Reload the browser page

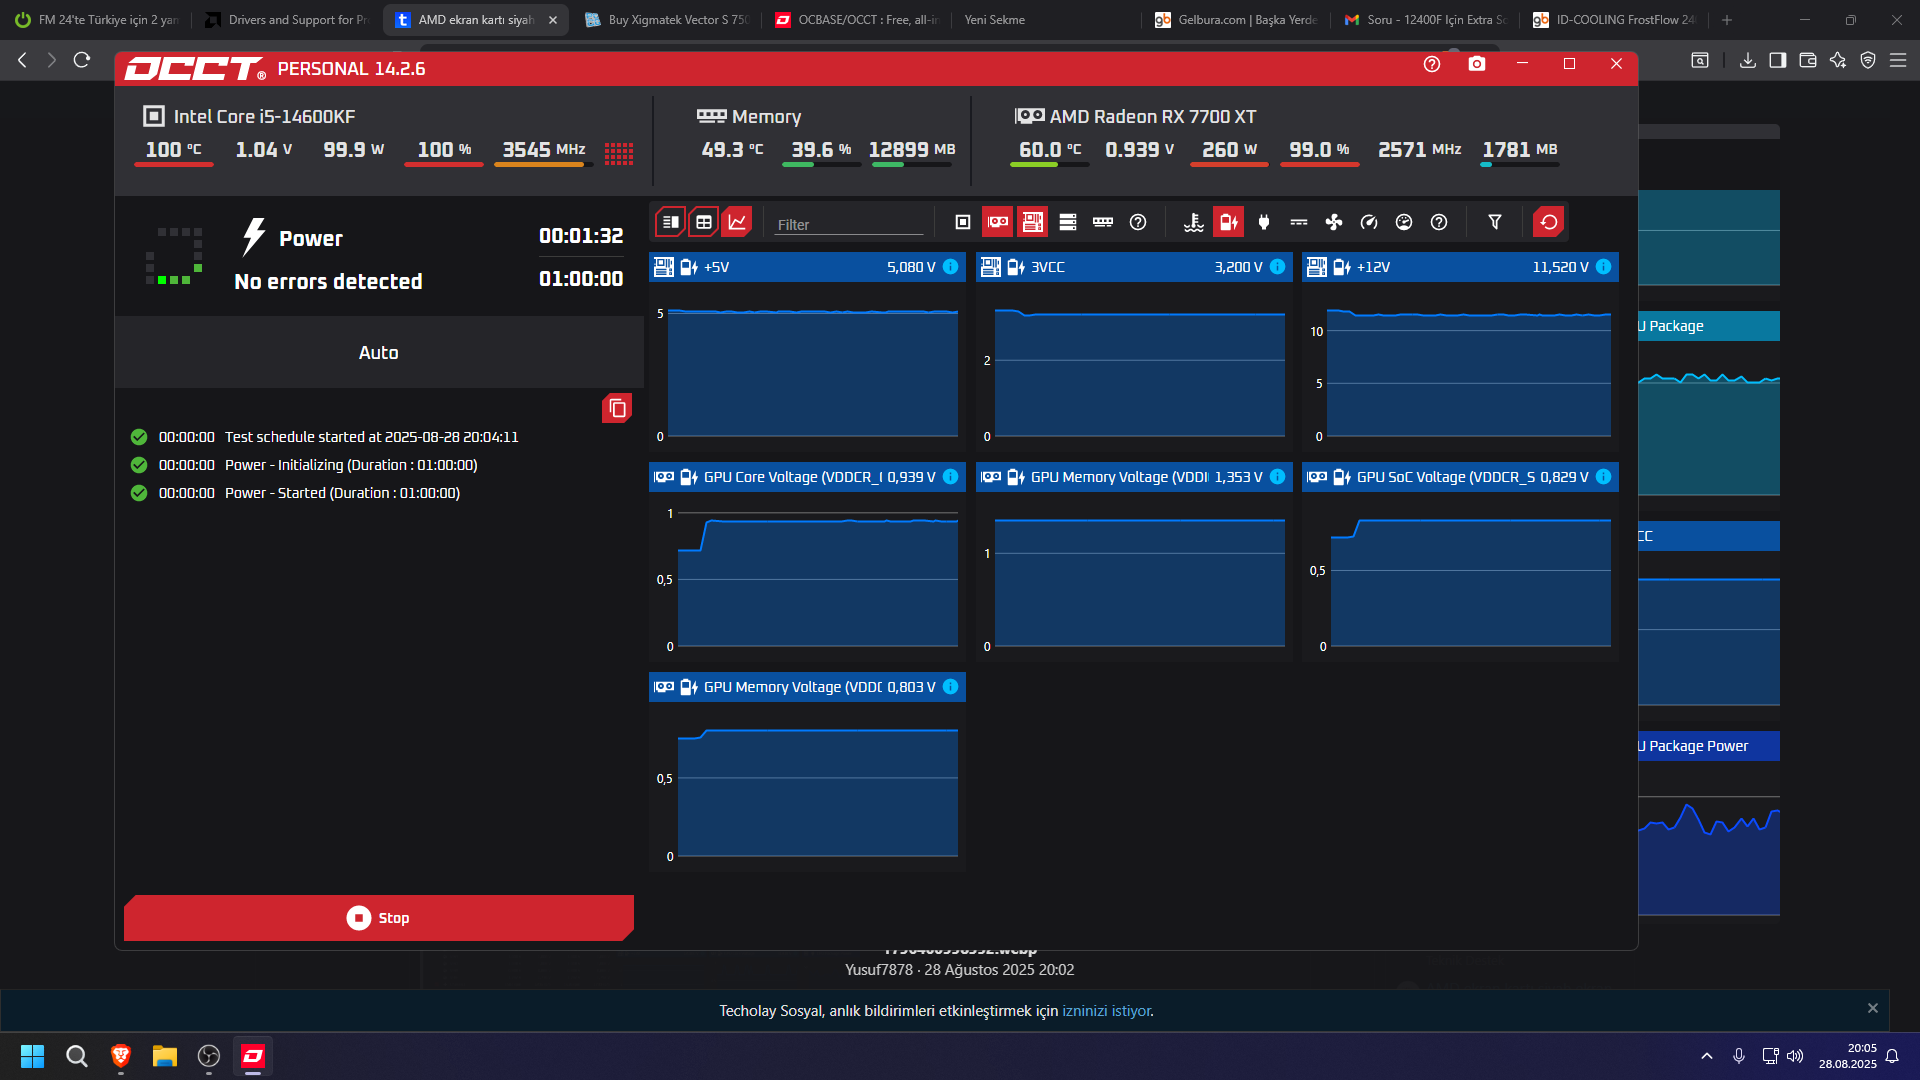82,60
